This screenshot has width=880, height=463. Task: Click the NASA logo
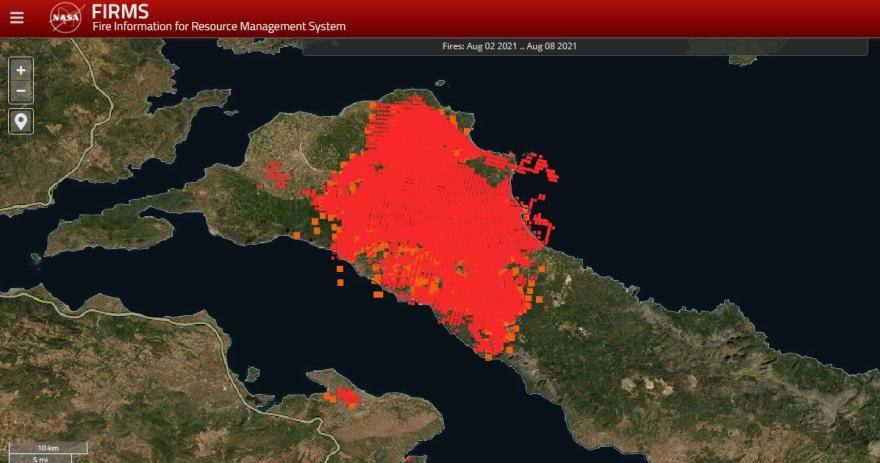tap(66, 17)
